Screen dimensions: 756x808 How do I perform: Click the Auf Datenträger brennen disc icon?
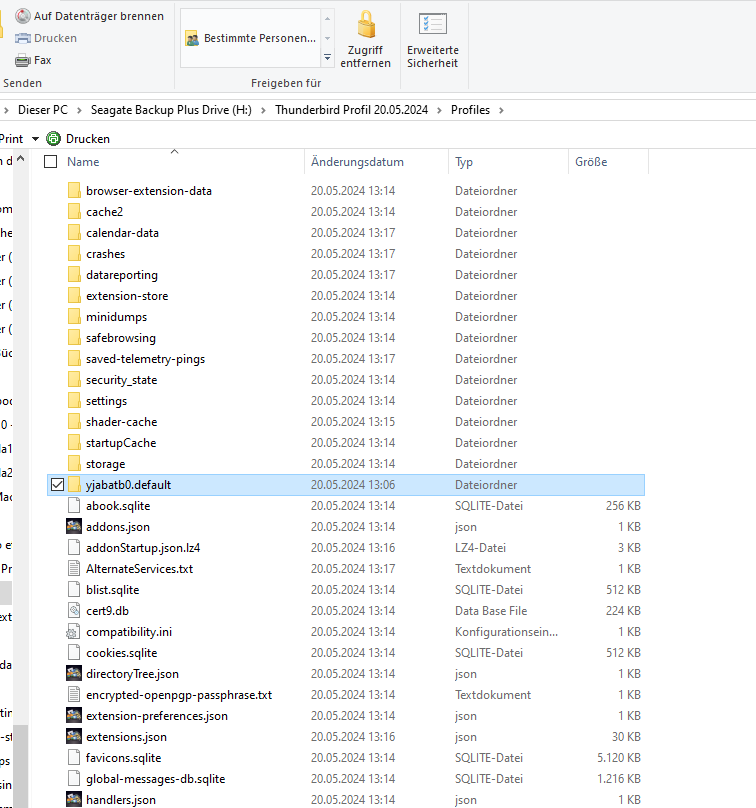click(22, 16)
